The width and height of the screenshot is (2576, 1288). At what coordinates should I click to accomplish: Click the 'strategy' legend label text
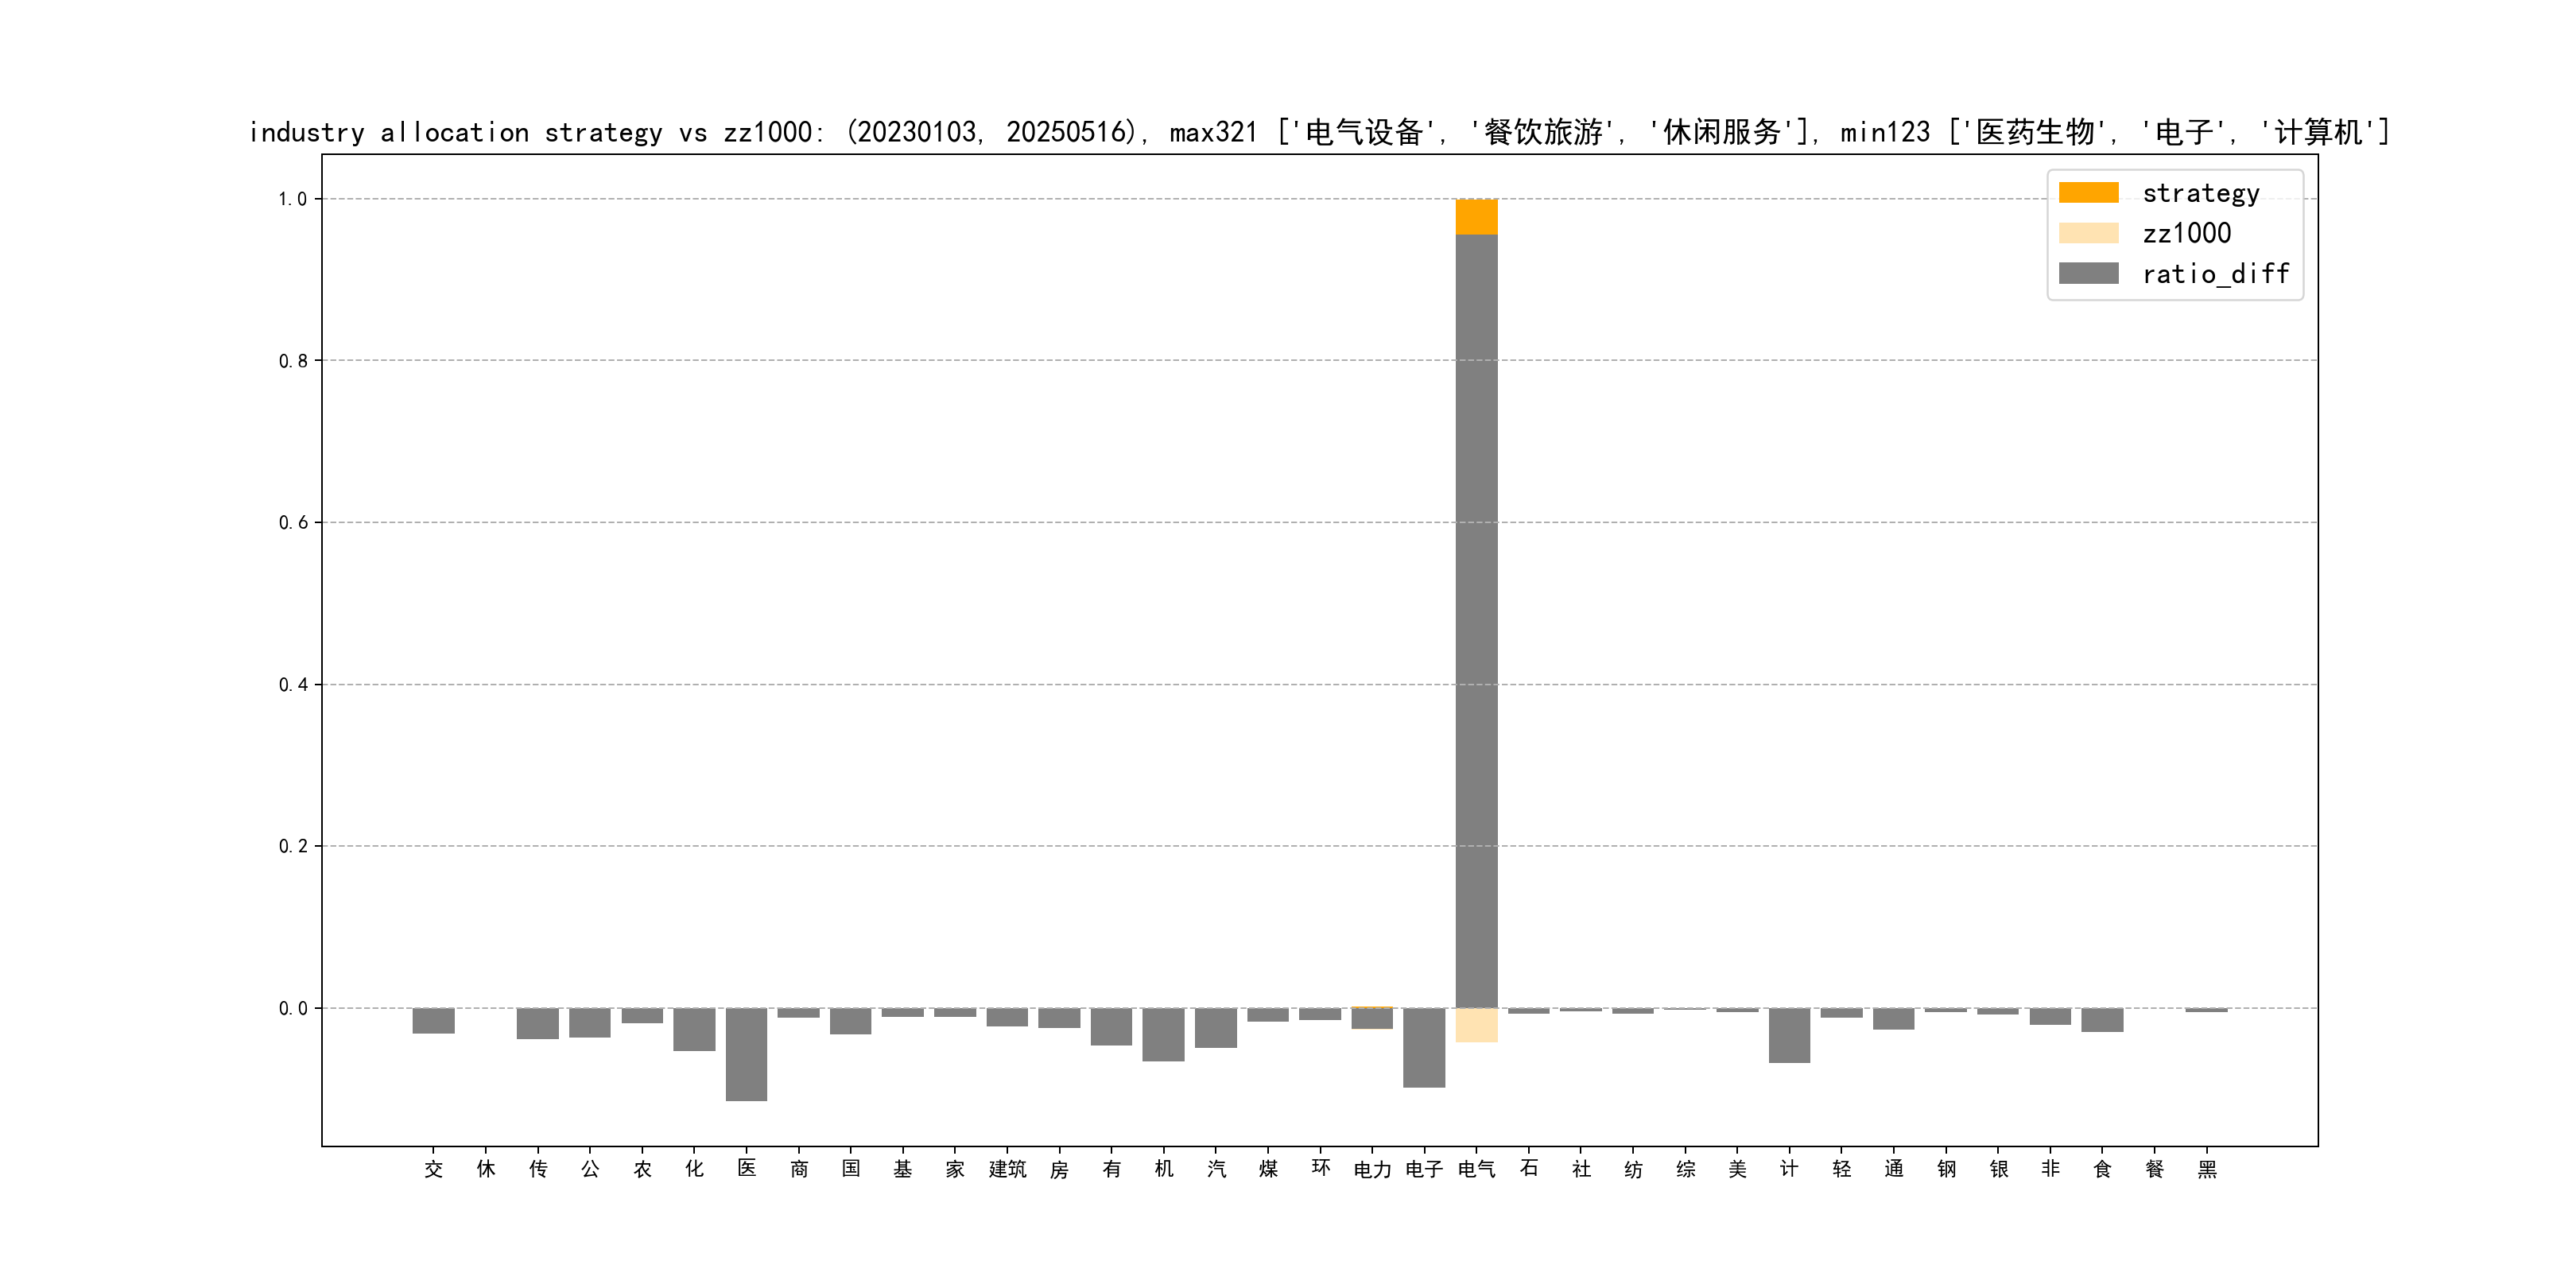pyautogui.click(x=2200, y=193)
